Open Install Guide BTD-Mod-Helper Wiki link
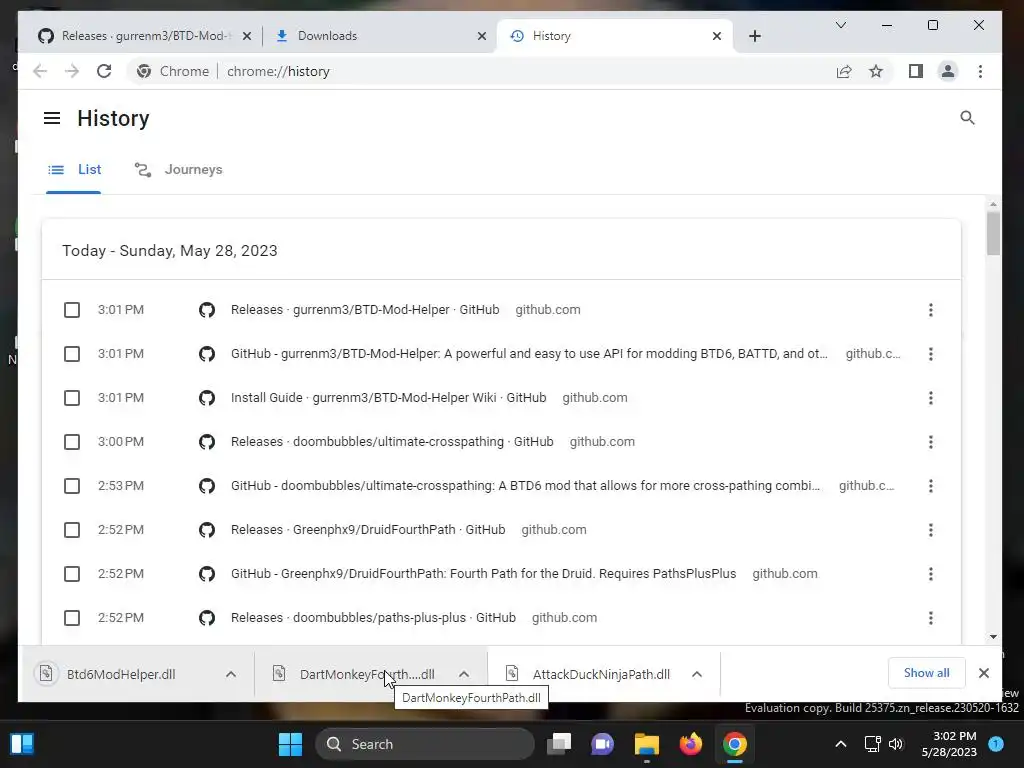Image resolution: width=1024 pixels, height=768 pixels. click(389, 398)
